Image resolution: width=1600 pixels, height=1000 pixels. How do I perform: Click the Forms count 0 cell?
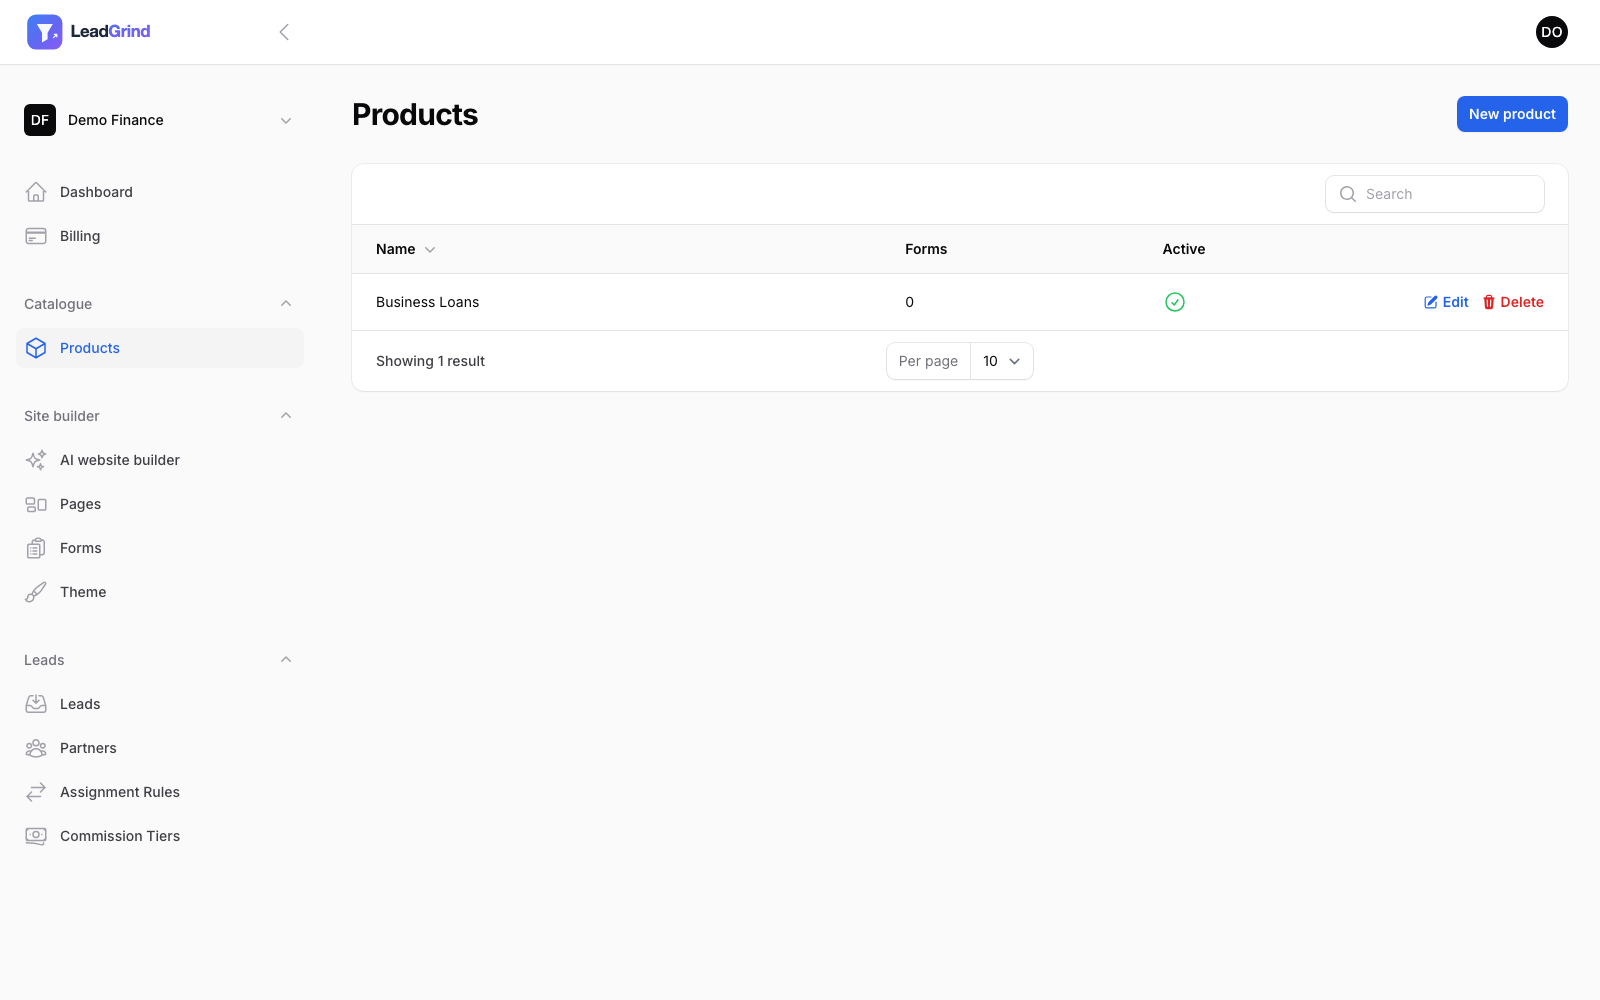click(909, 302)
